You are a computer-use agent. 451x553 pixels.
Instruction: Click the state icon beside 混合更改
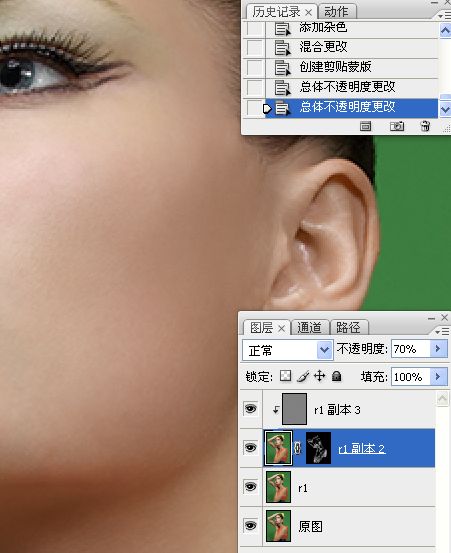point(282,48)
